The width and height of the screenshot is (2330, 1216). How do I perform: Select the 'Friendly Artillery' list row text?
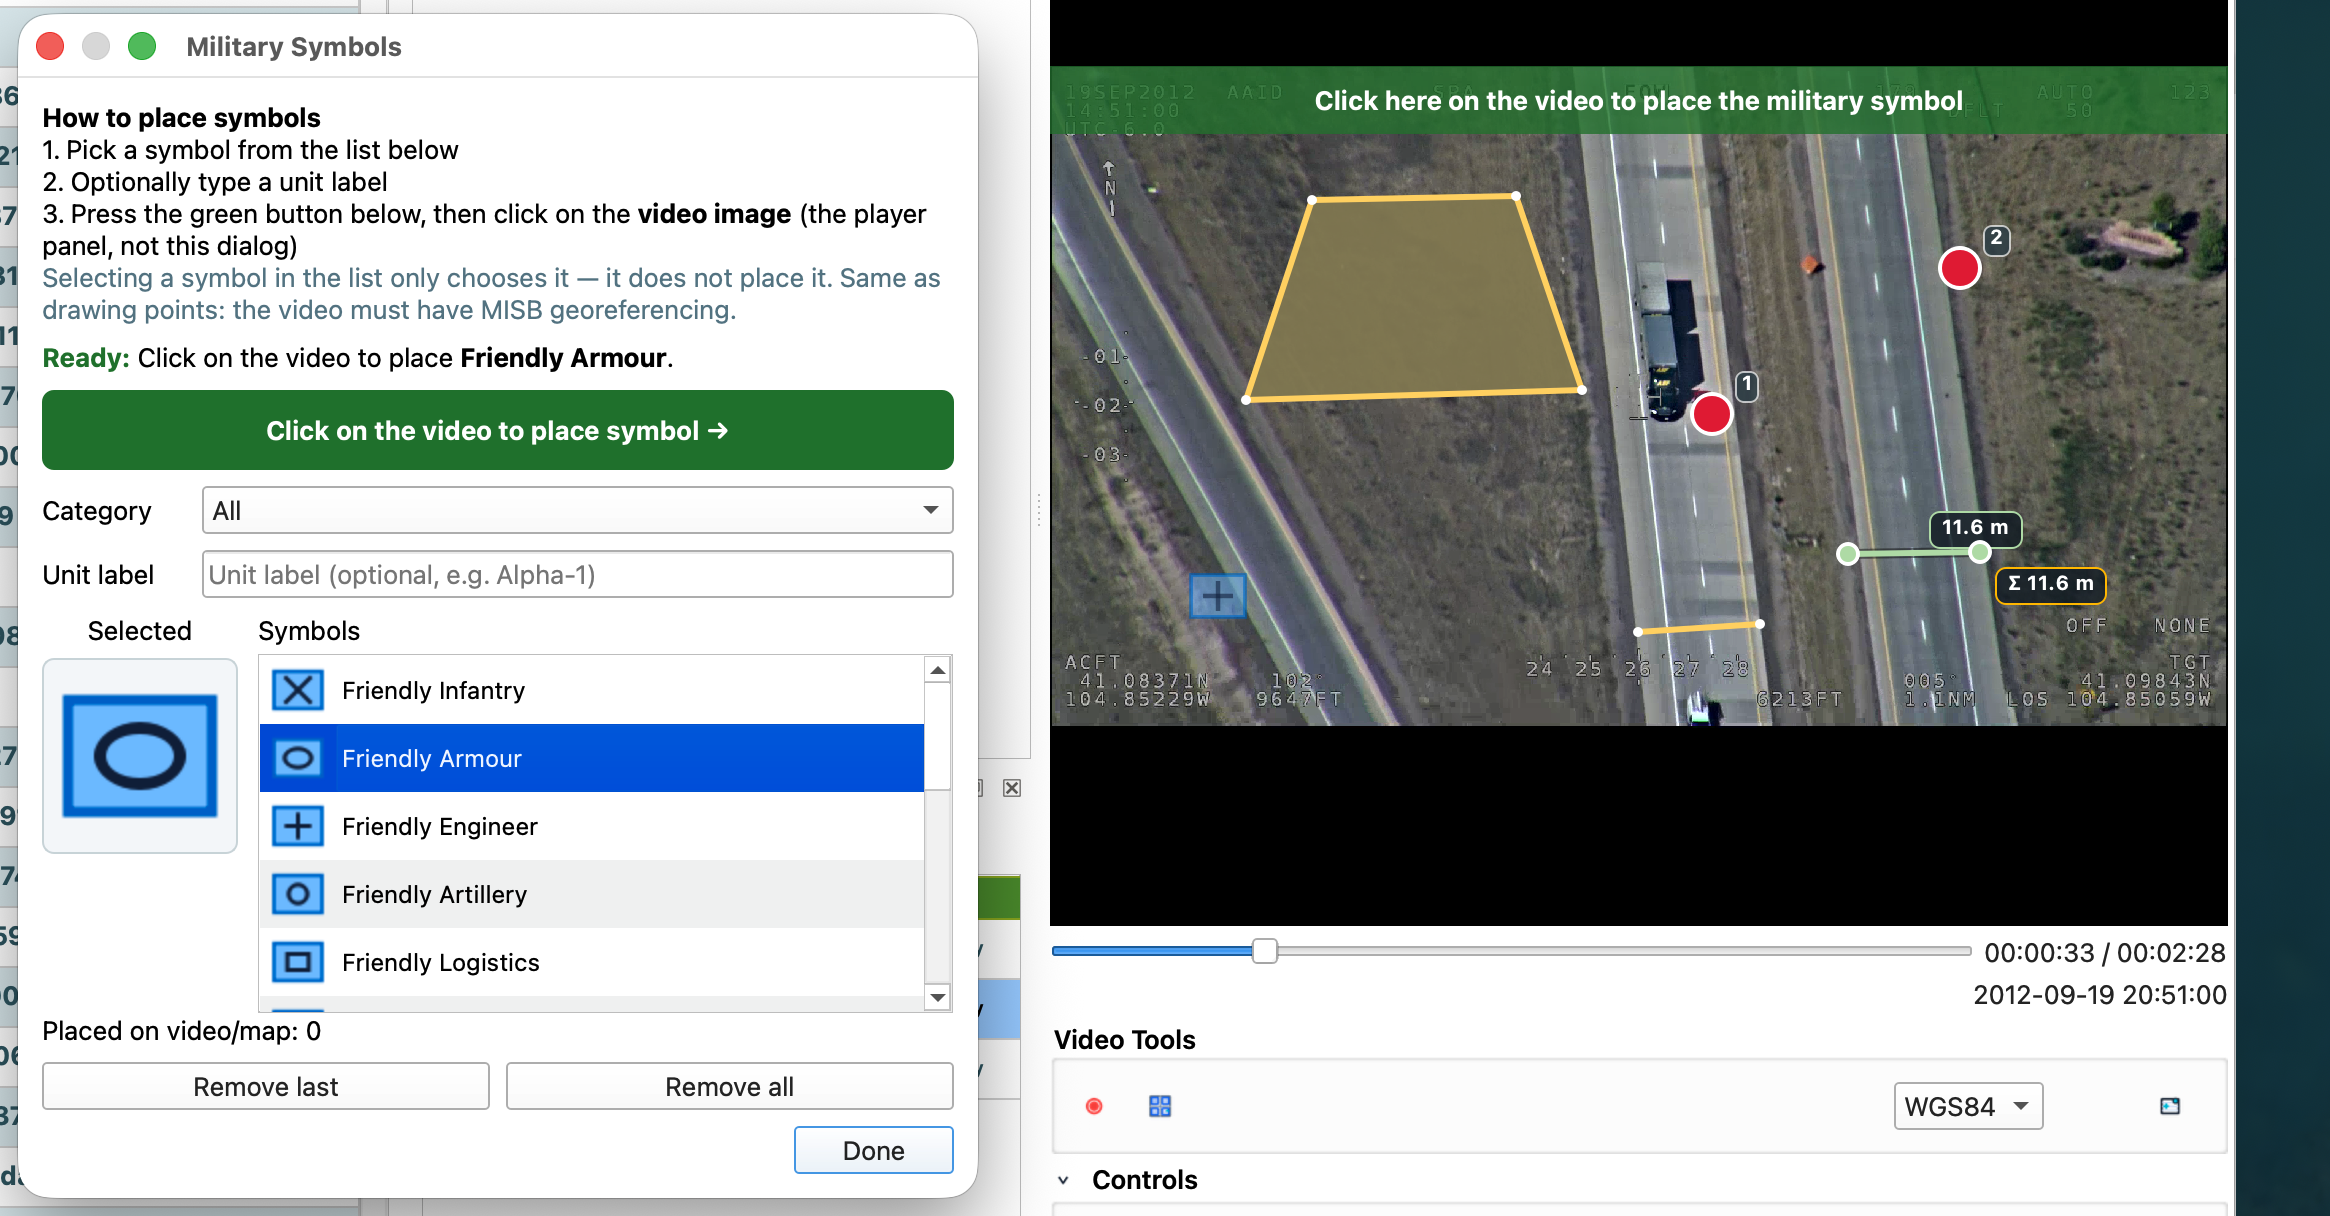pyautogui.click(x=434, y=894)
